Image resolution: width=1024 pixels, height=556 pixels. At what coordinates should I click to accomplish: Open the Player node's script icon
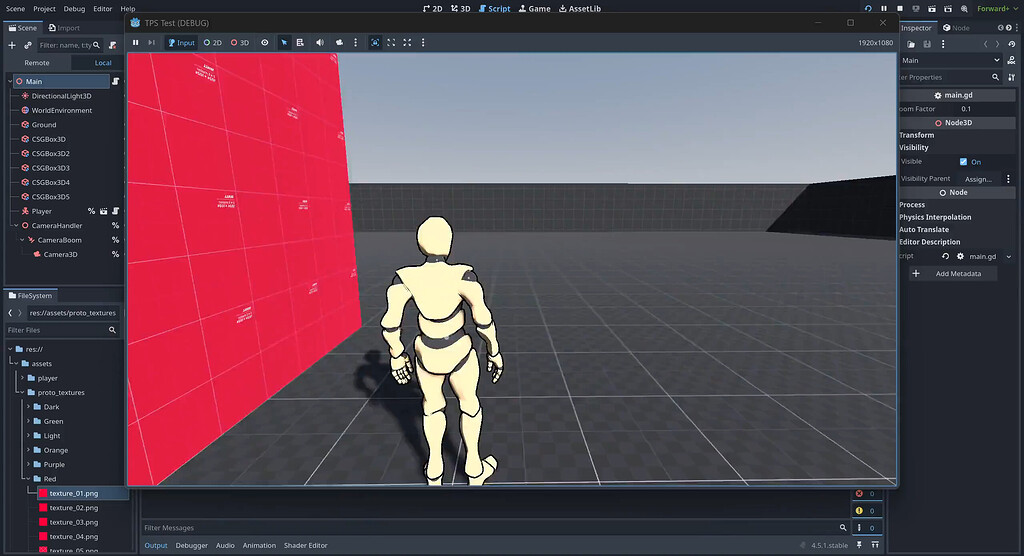(116, 211)
